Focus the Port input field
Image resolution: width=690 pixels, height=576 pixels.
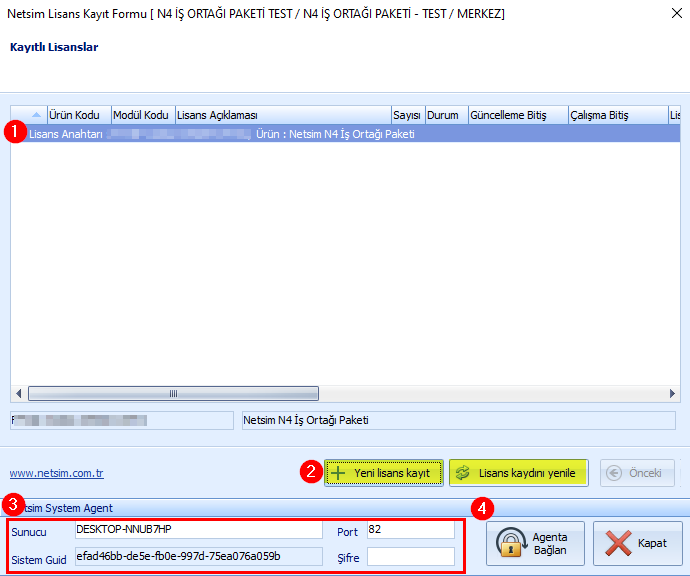coord(409,529)
